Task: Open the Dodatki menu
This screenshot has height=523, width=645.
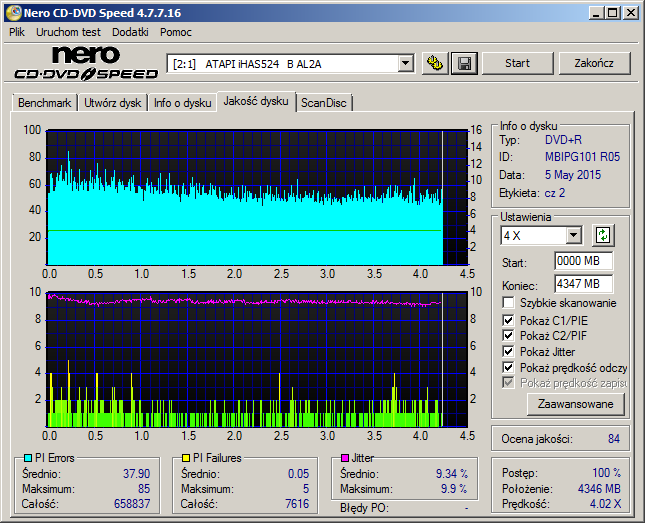Action: tap(130, 32)
